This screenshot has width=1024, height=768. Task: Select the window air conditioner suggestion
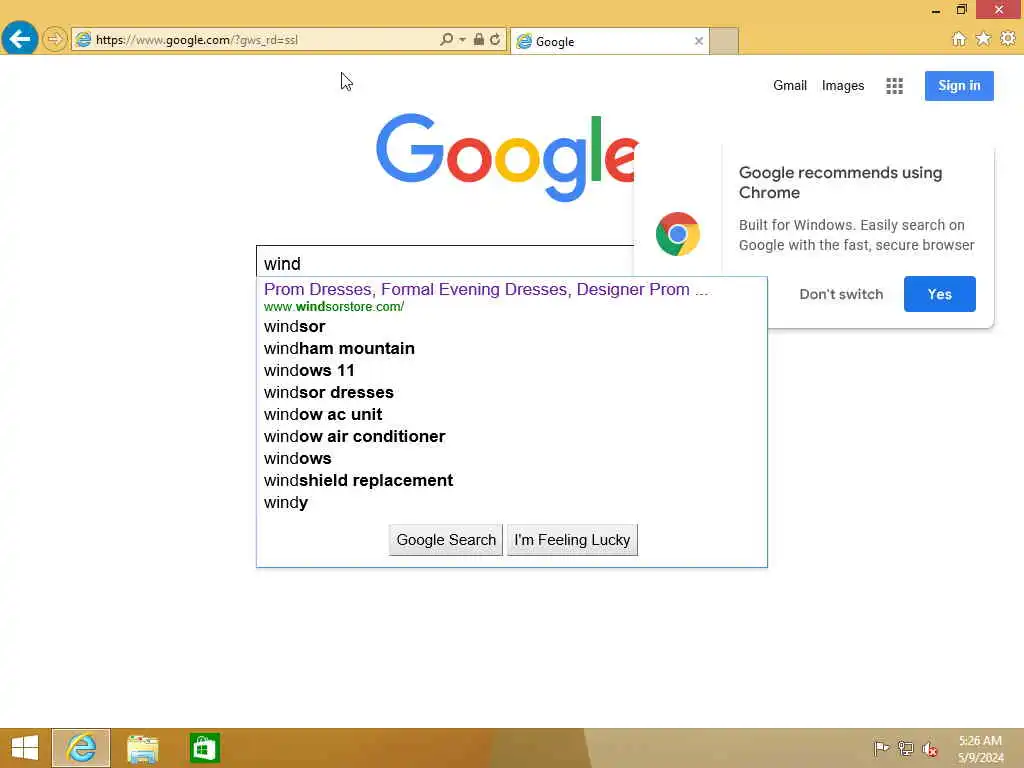tap(512, 436)
